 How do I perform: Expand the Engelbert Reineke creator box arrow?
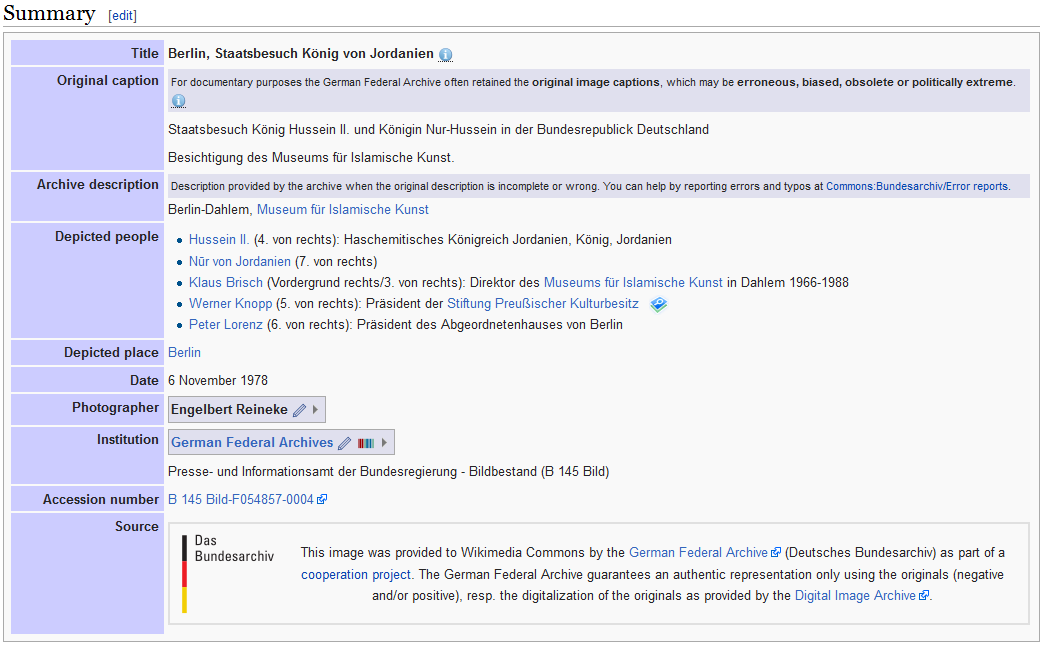tap(316, 410)
